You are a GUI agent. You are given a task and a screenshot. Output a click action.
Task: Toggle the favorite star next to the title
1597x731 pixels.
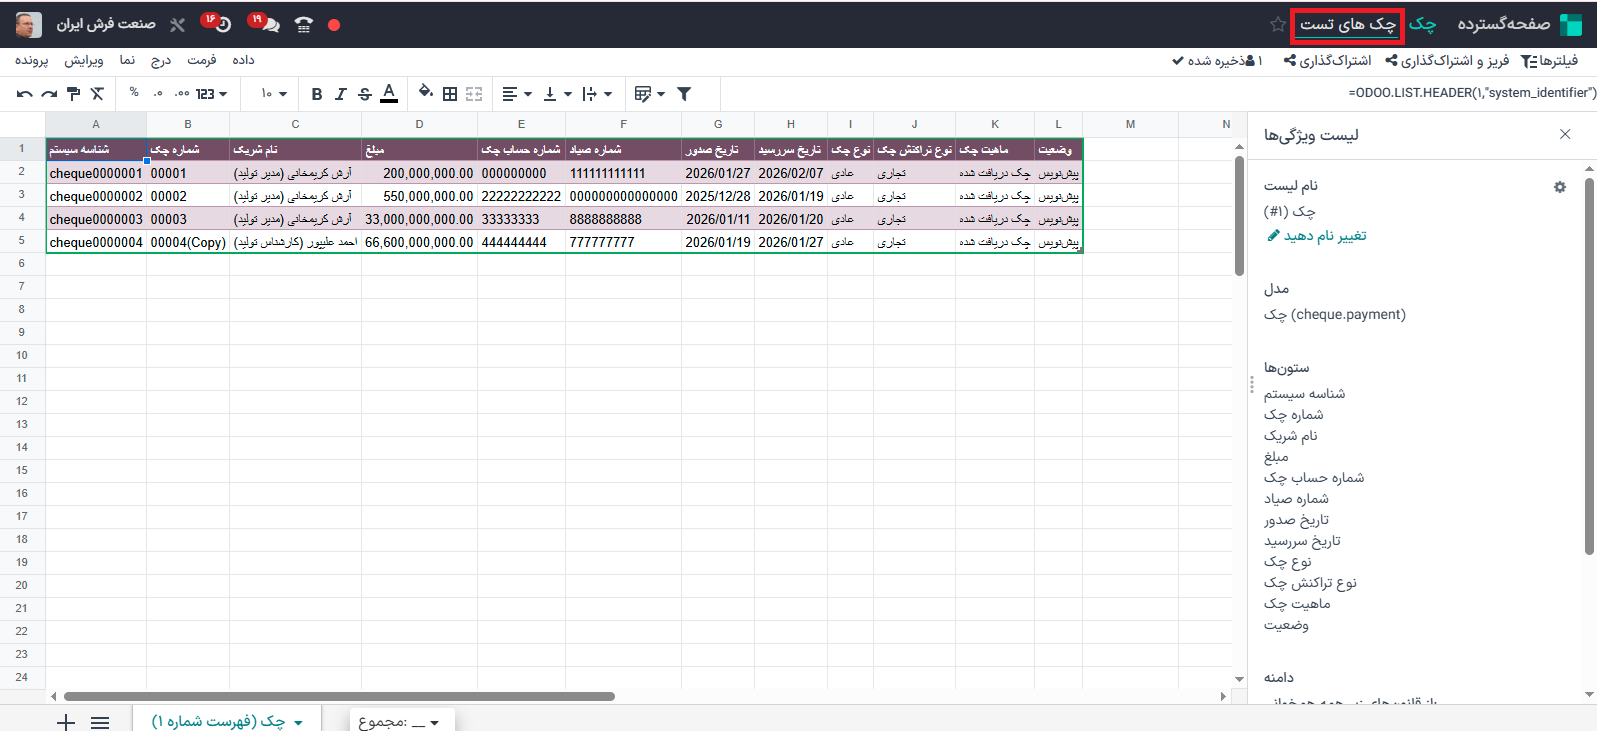(1277, 24)
